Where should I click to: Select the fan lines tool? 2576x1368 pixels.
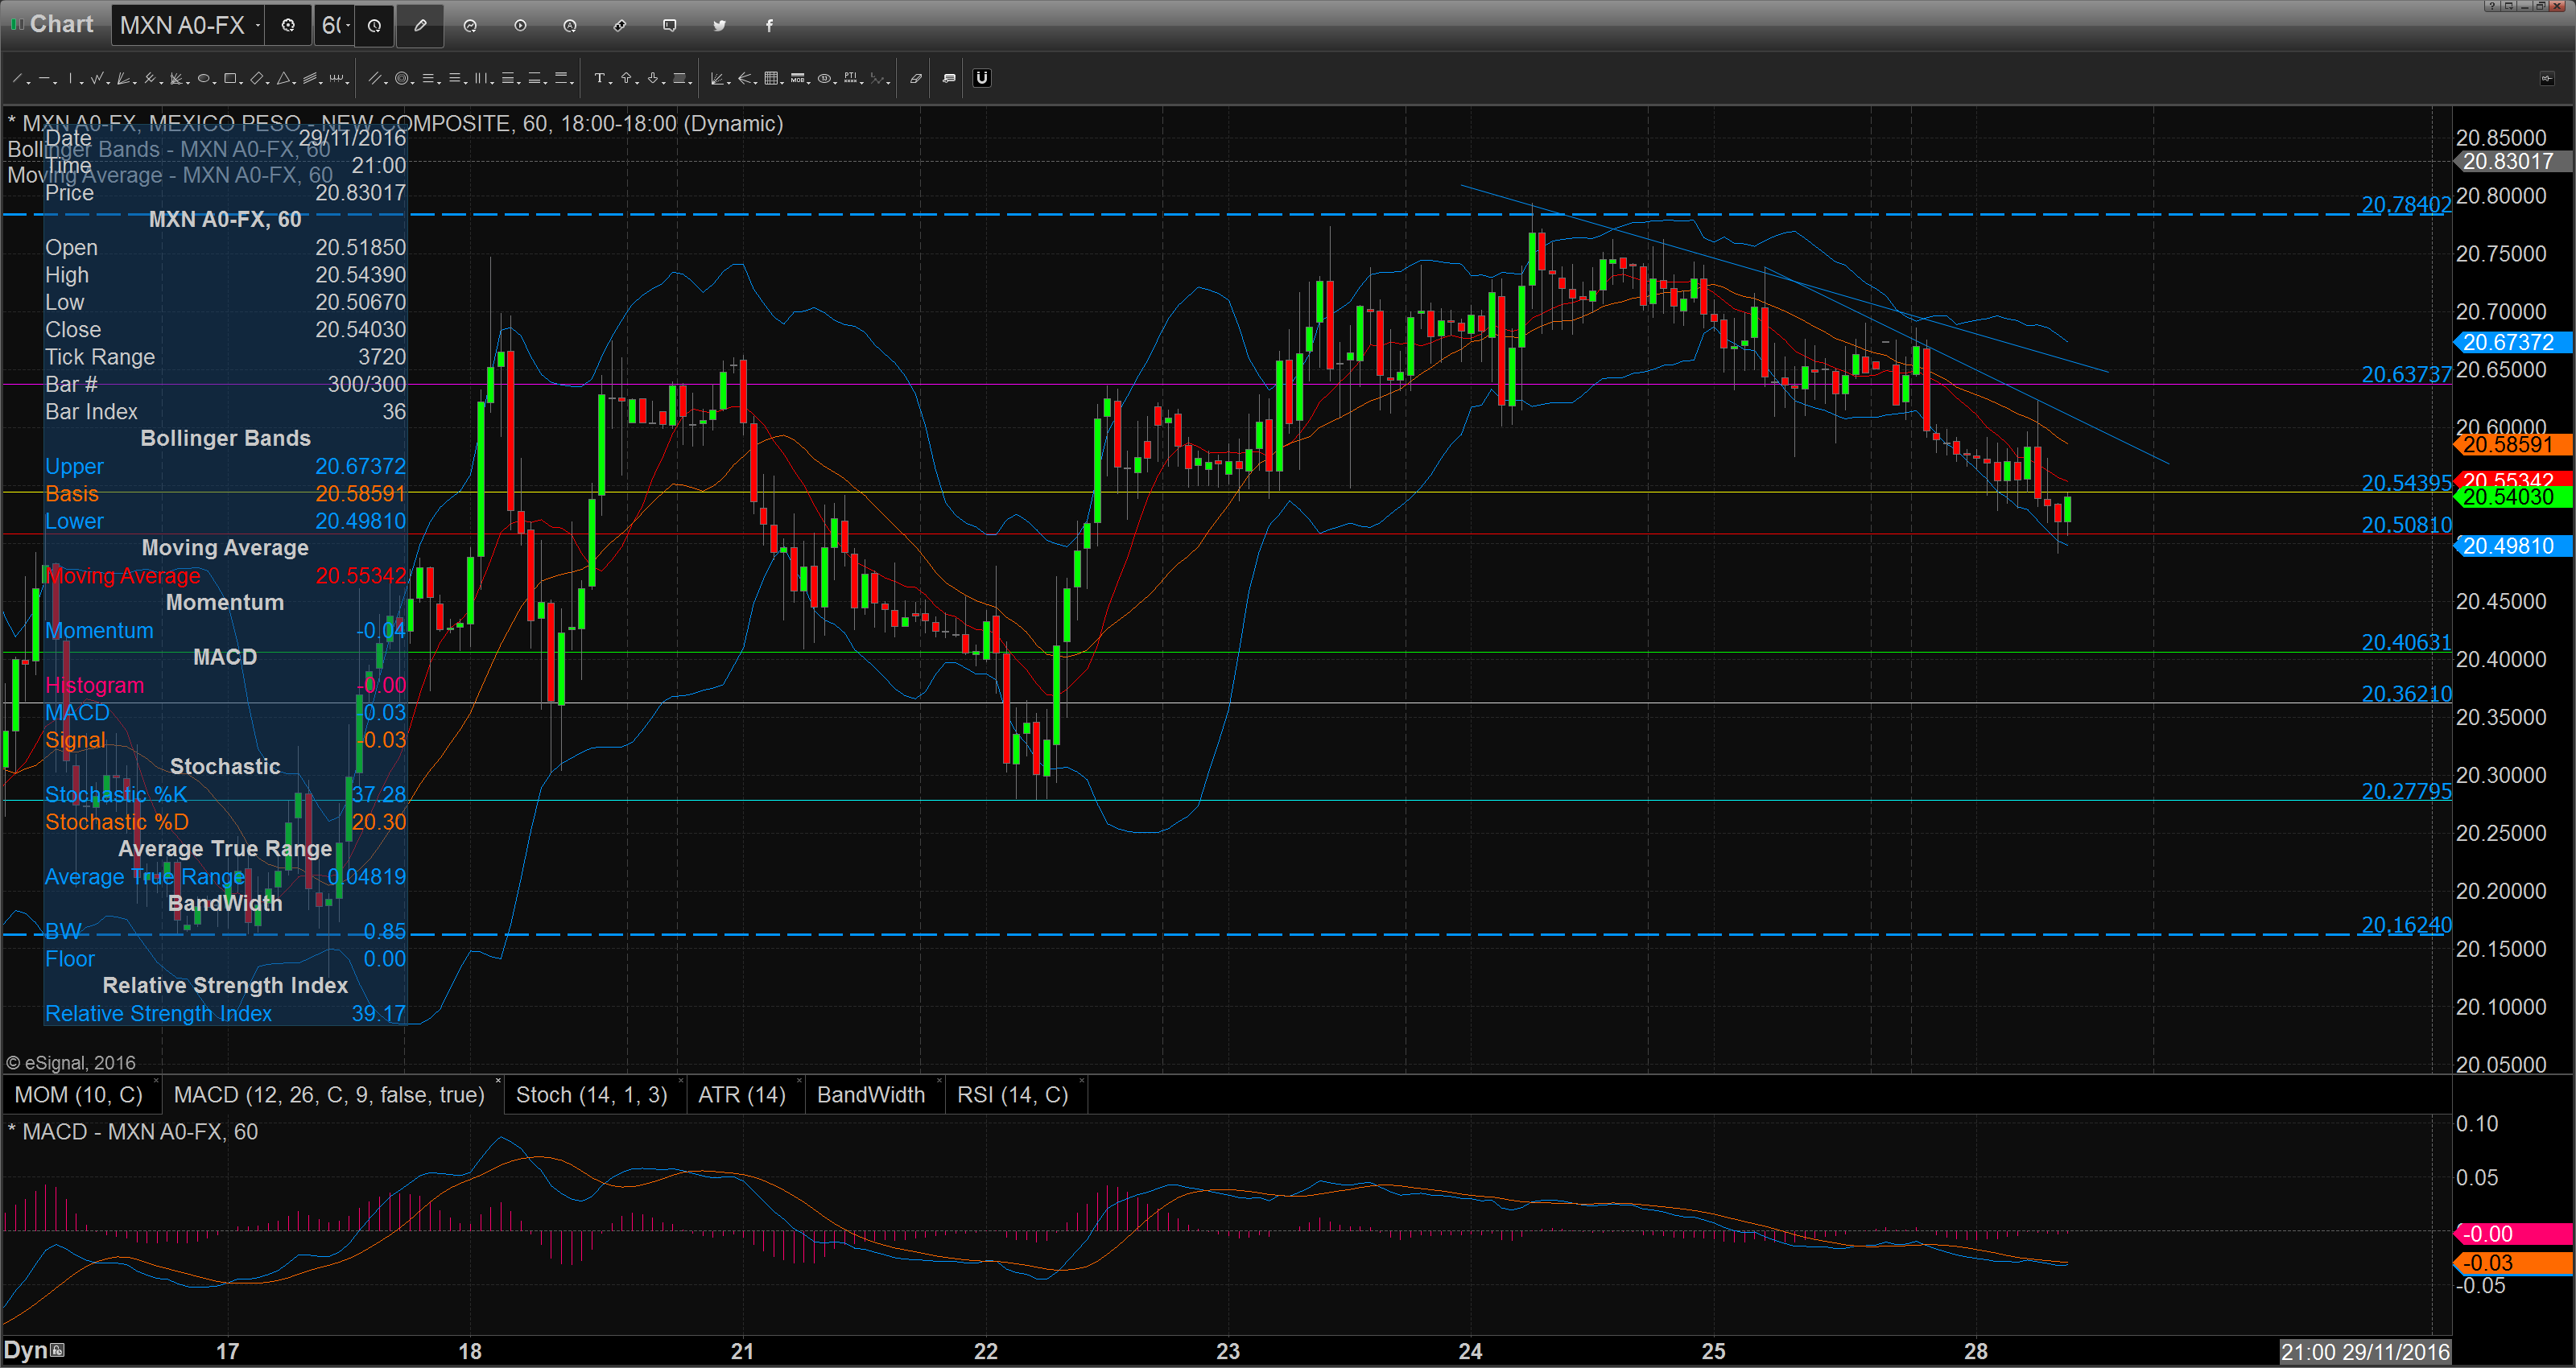tap(123, 78)
